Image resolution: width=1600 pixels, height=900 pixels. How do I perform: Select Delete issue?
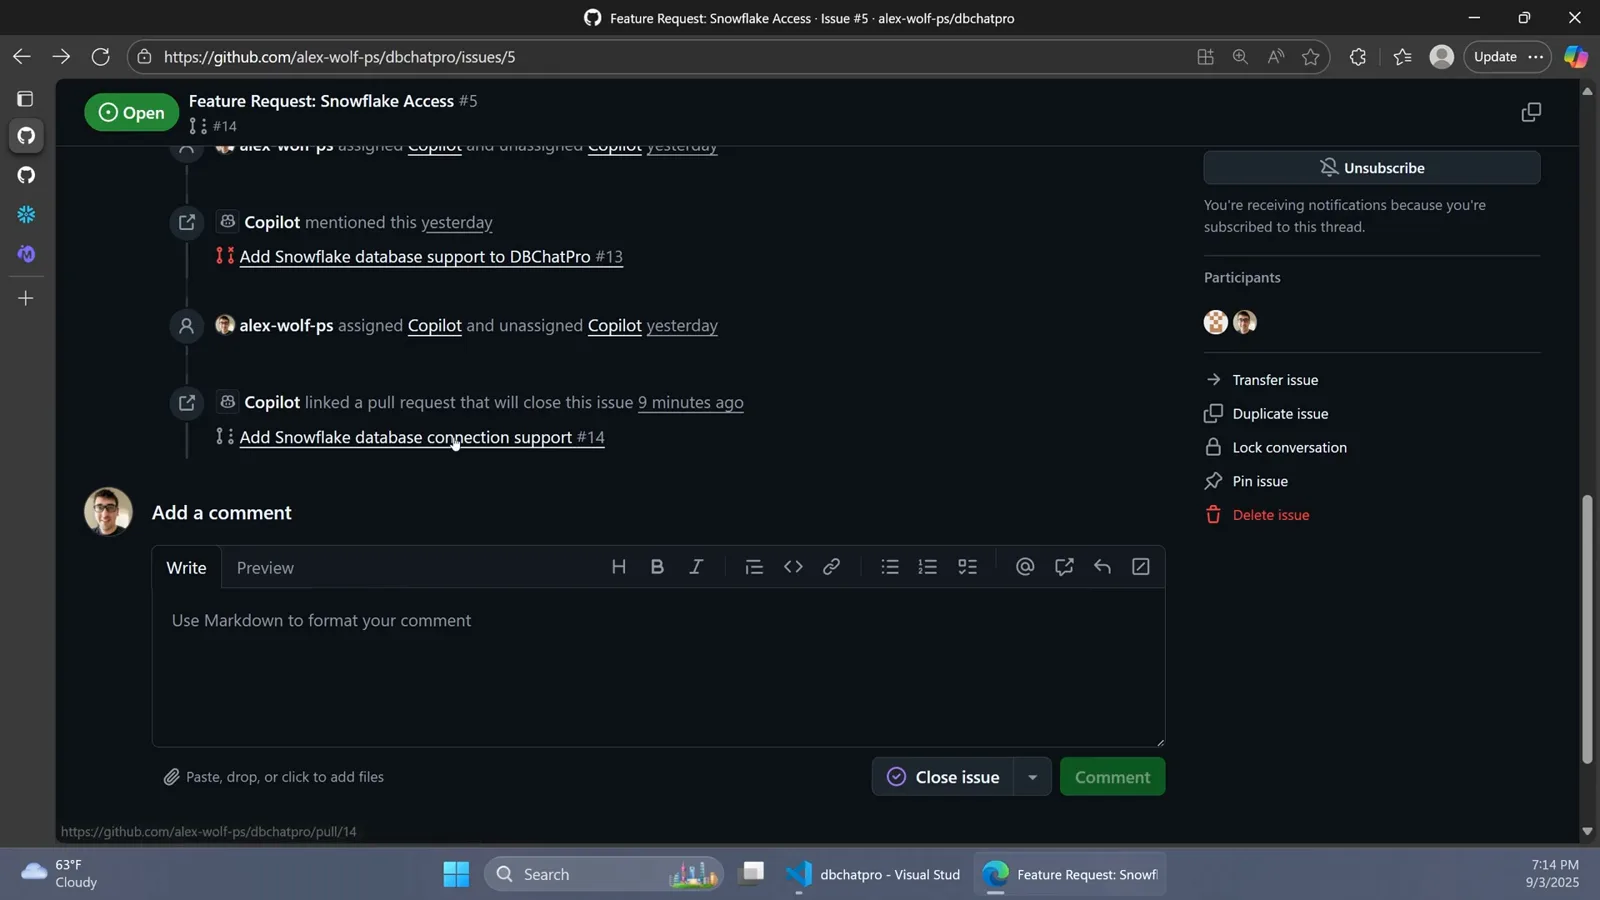tap(1270, 515)
